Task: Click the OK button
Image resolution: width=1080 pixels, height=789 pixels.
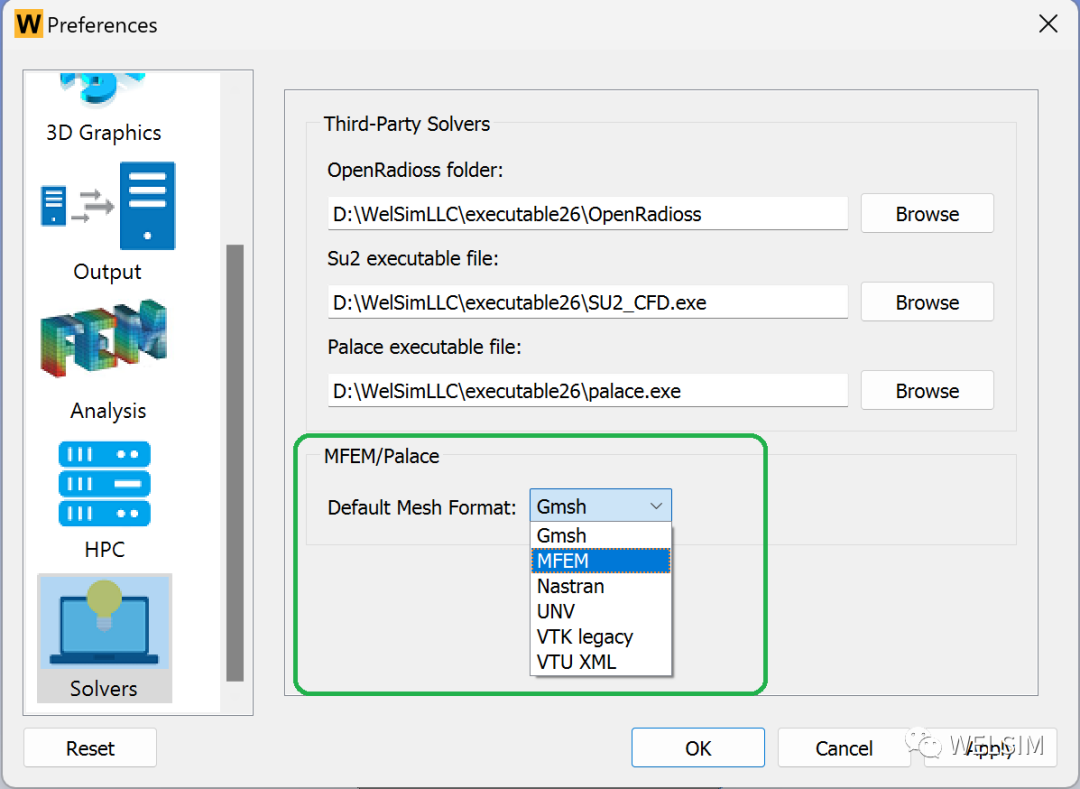Action: (698, 748)
